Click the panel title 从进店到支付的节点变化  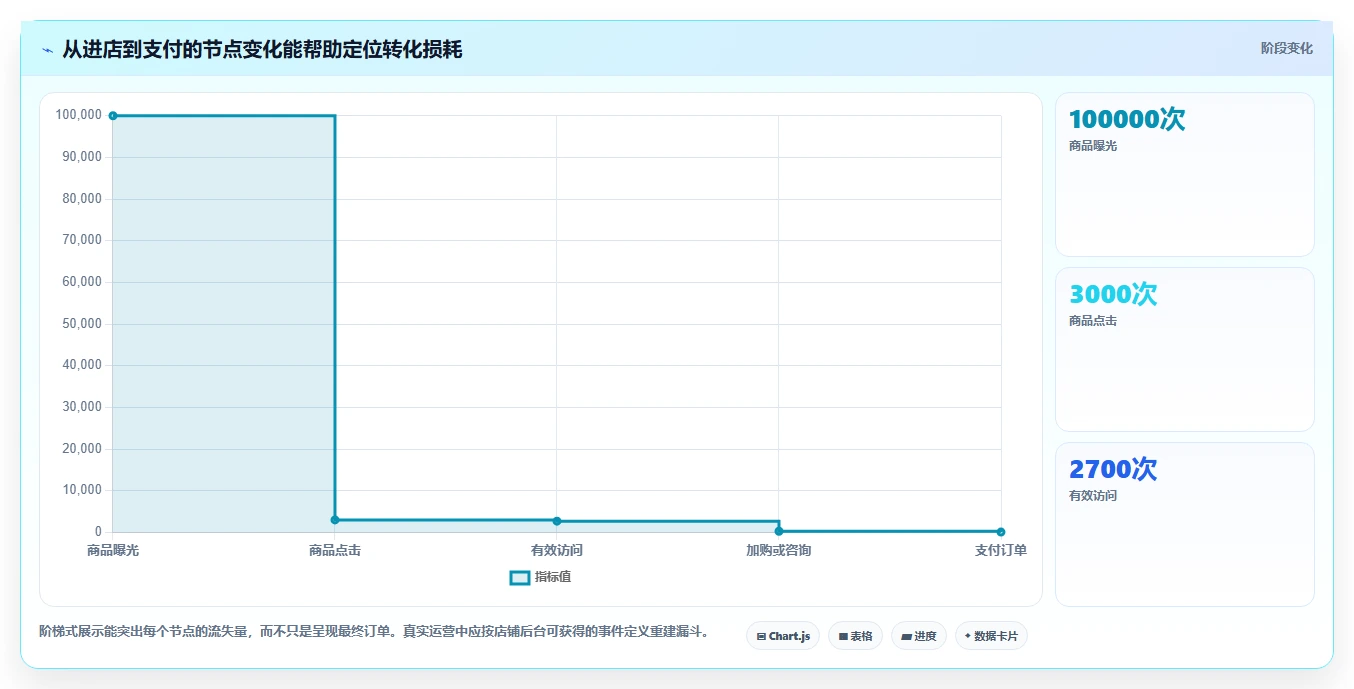(x=262, y=49)
